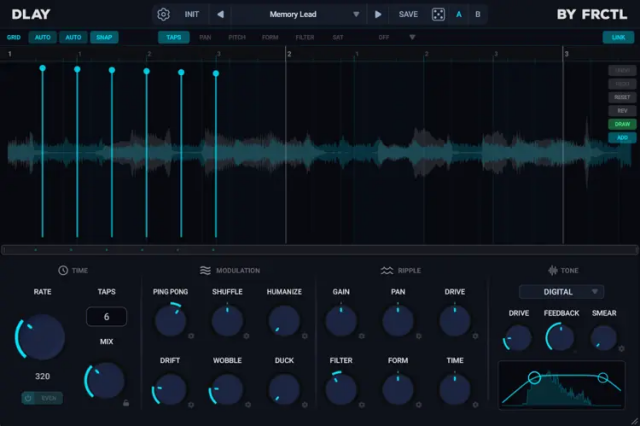
Task: Expand the OFF dropdown arrow
Action: pos(412,37)
